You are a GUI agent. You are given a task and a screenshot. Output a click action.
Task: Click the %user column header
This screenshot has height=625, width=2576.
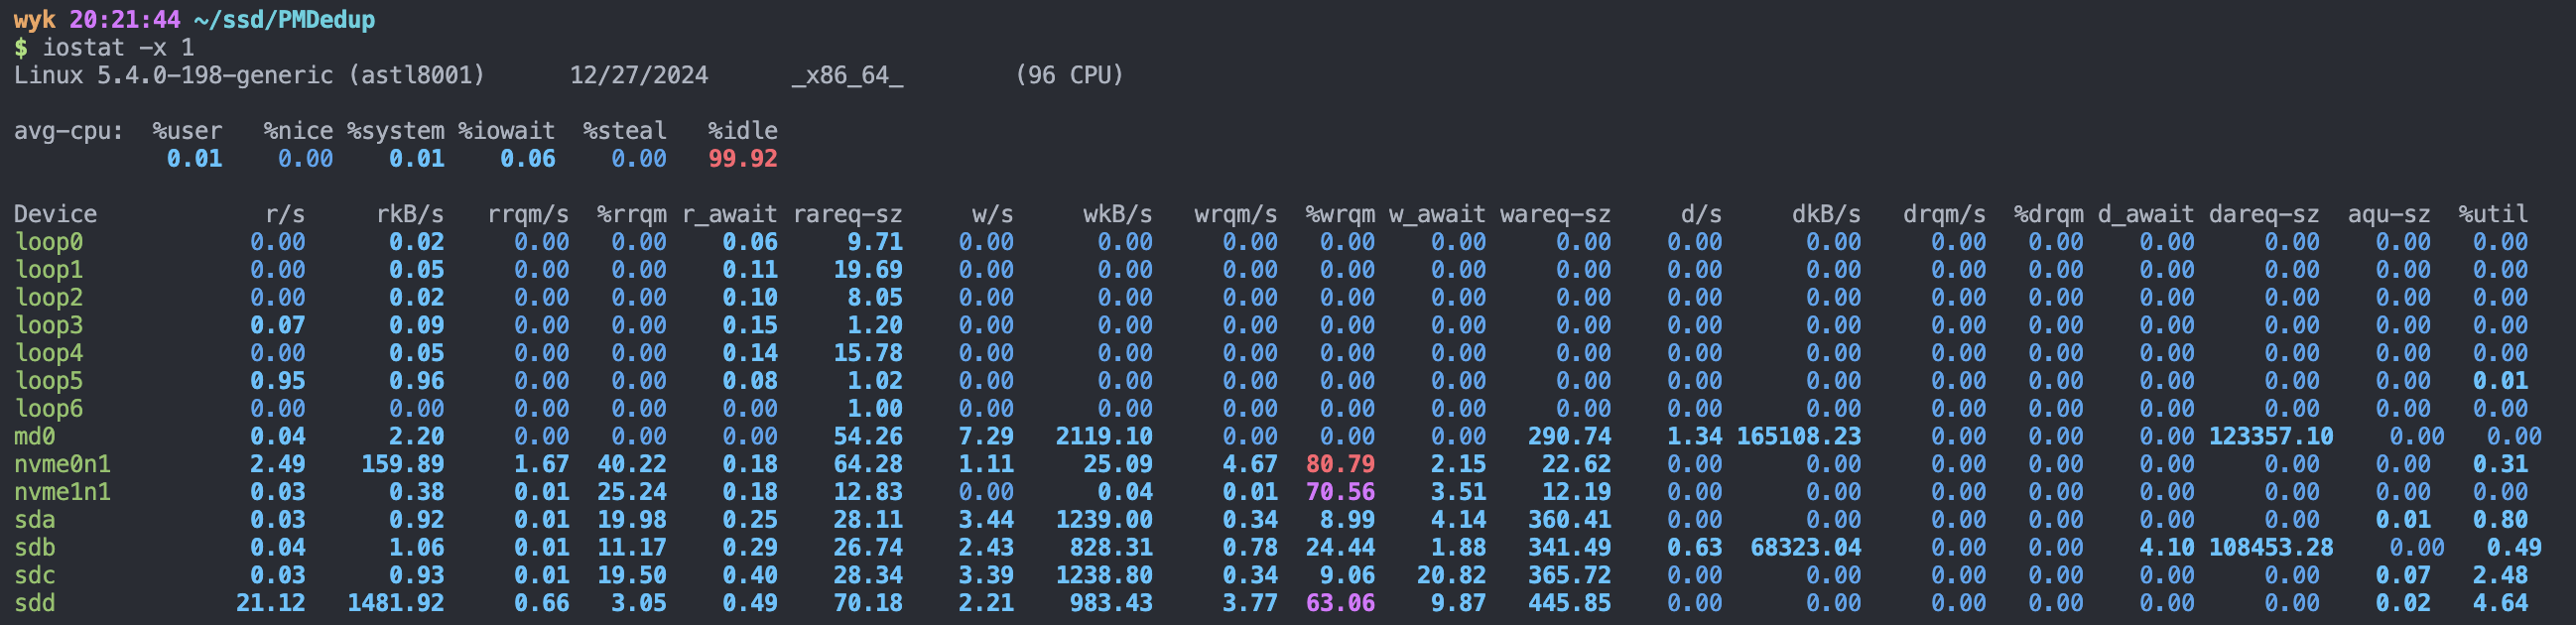coord(187,131)
